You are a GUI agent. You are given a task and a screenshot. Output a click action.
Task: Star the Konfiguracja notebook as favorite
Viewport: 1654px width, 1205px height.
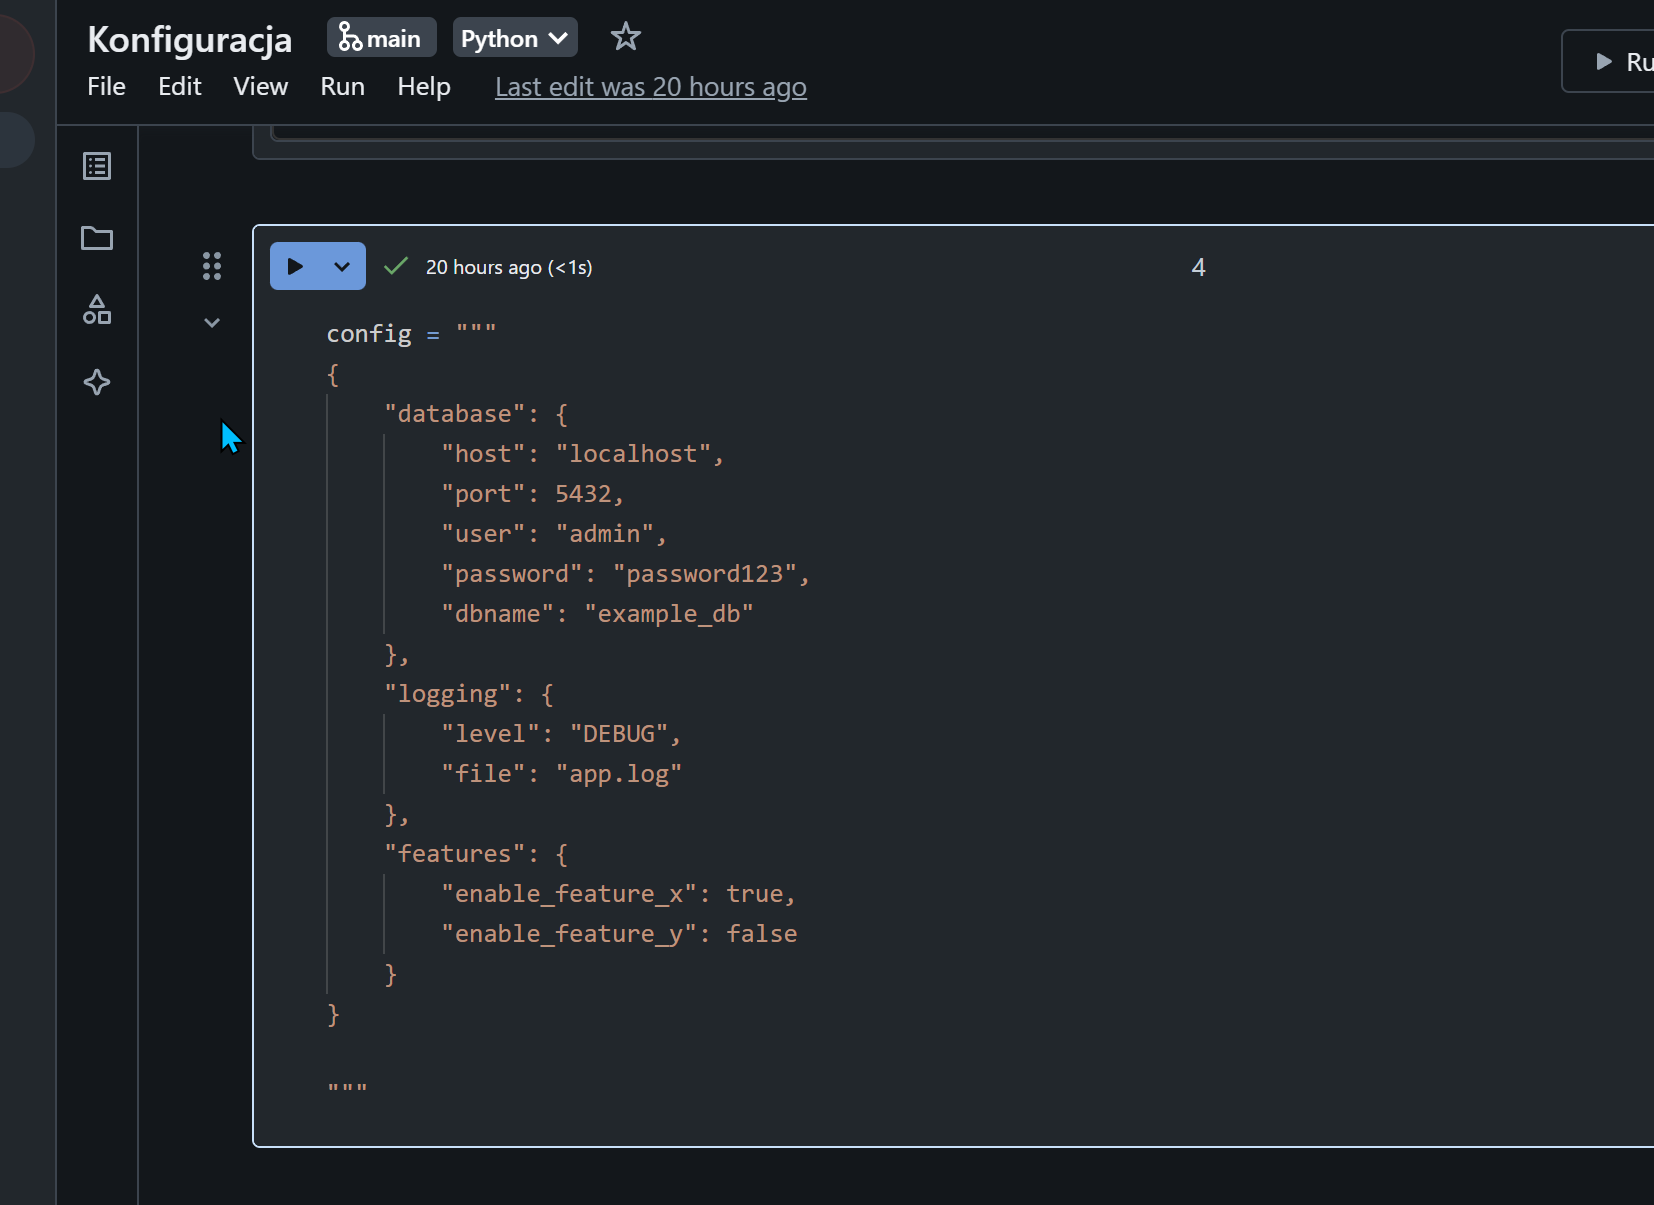pos(625,38)
